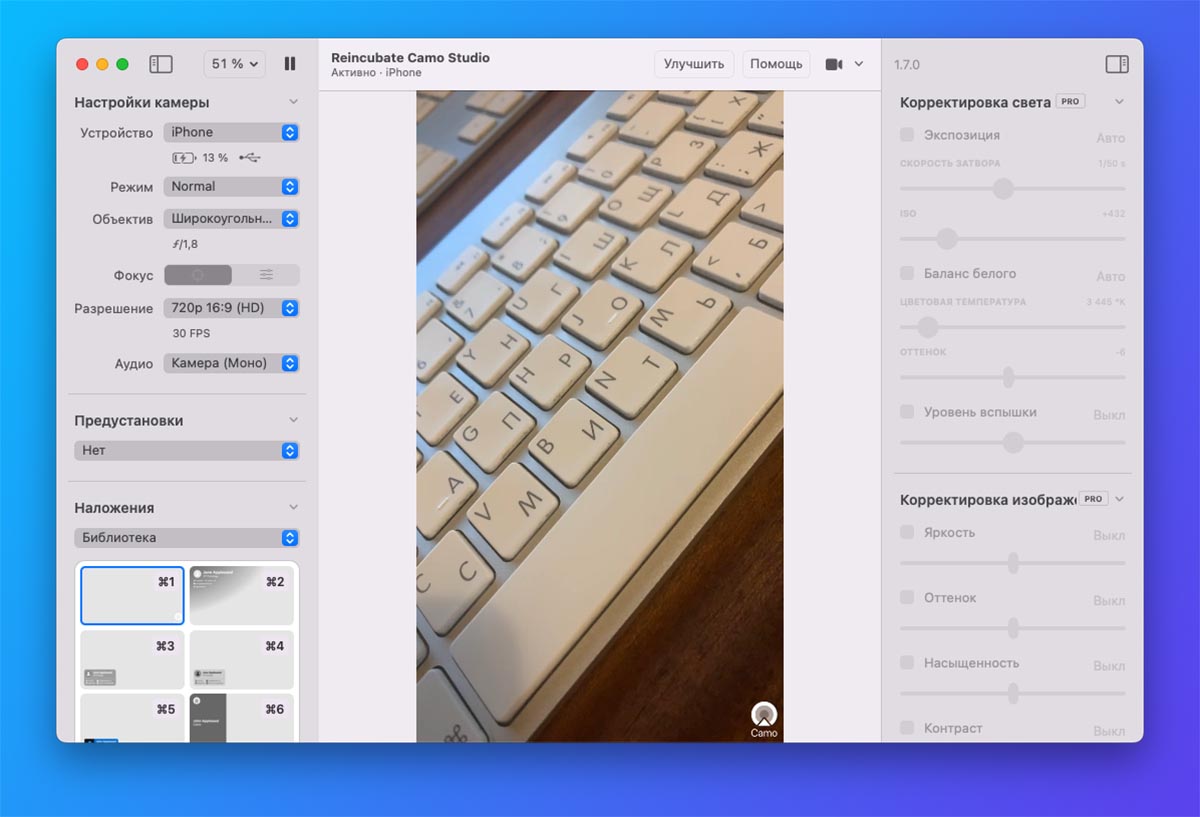Select overlay thumbnail ⌘6
The height and width of the screenshot is (817, 1200).
pos(241,718)
